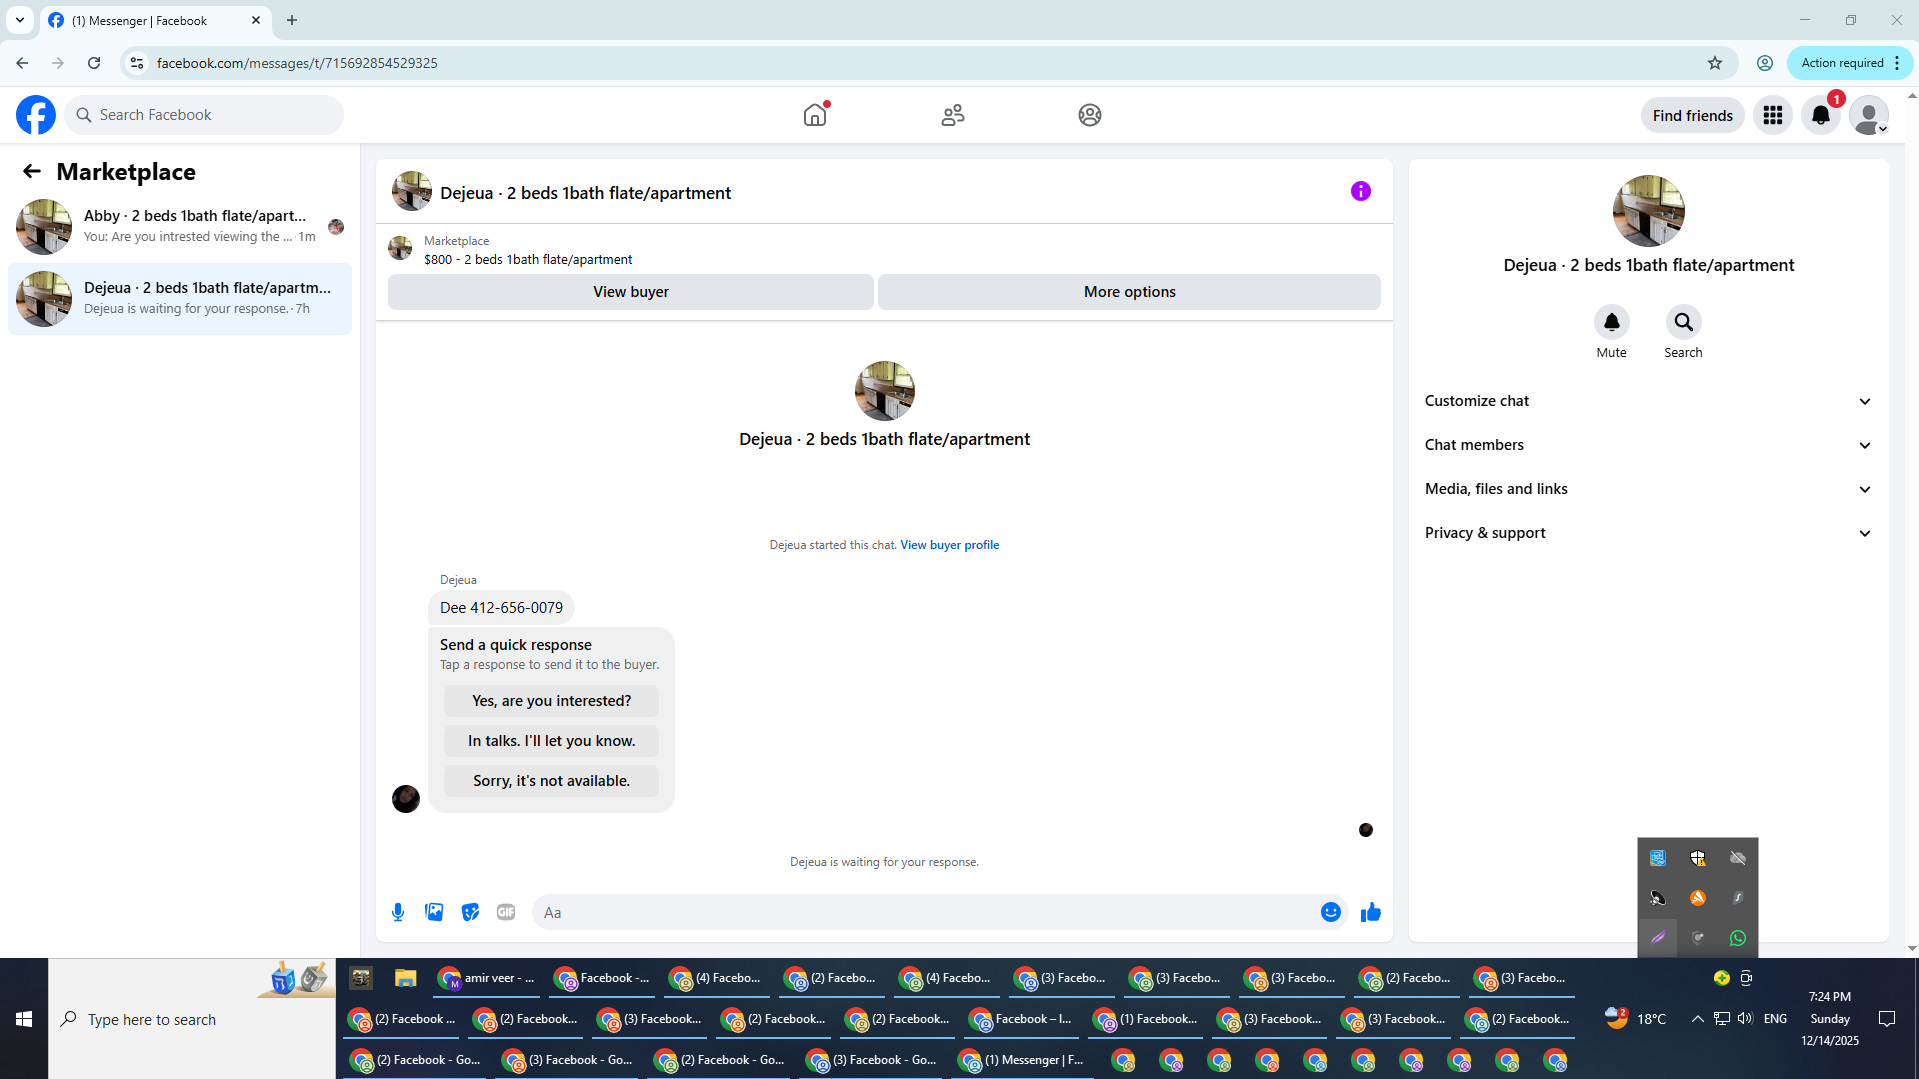Viewport: 1919px width, 1079px height.
Task: Bookmark this page with the star icon
Action: pos(1715,63)
